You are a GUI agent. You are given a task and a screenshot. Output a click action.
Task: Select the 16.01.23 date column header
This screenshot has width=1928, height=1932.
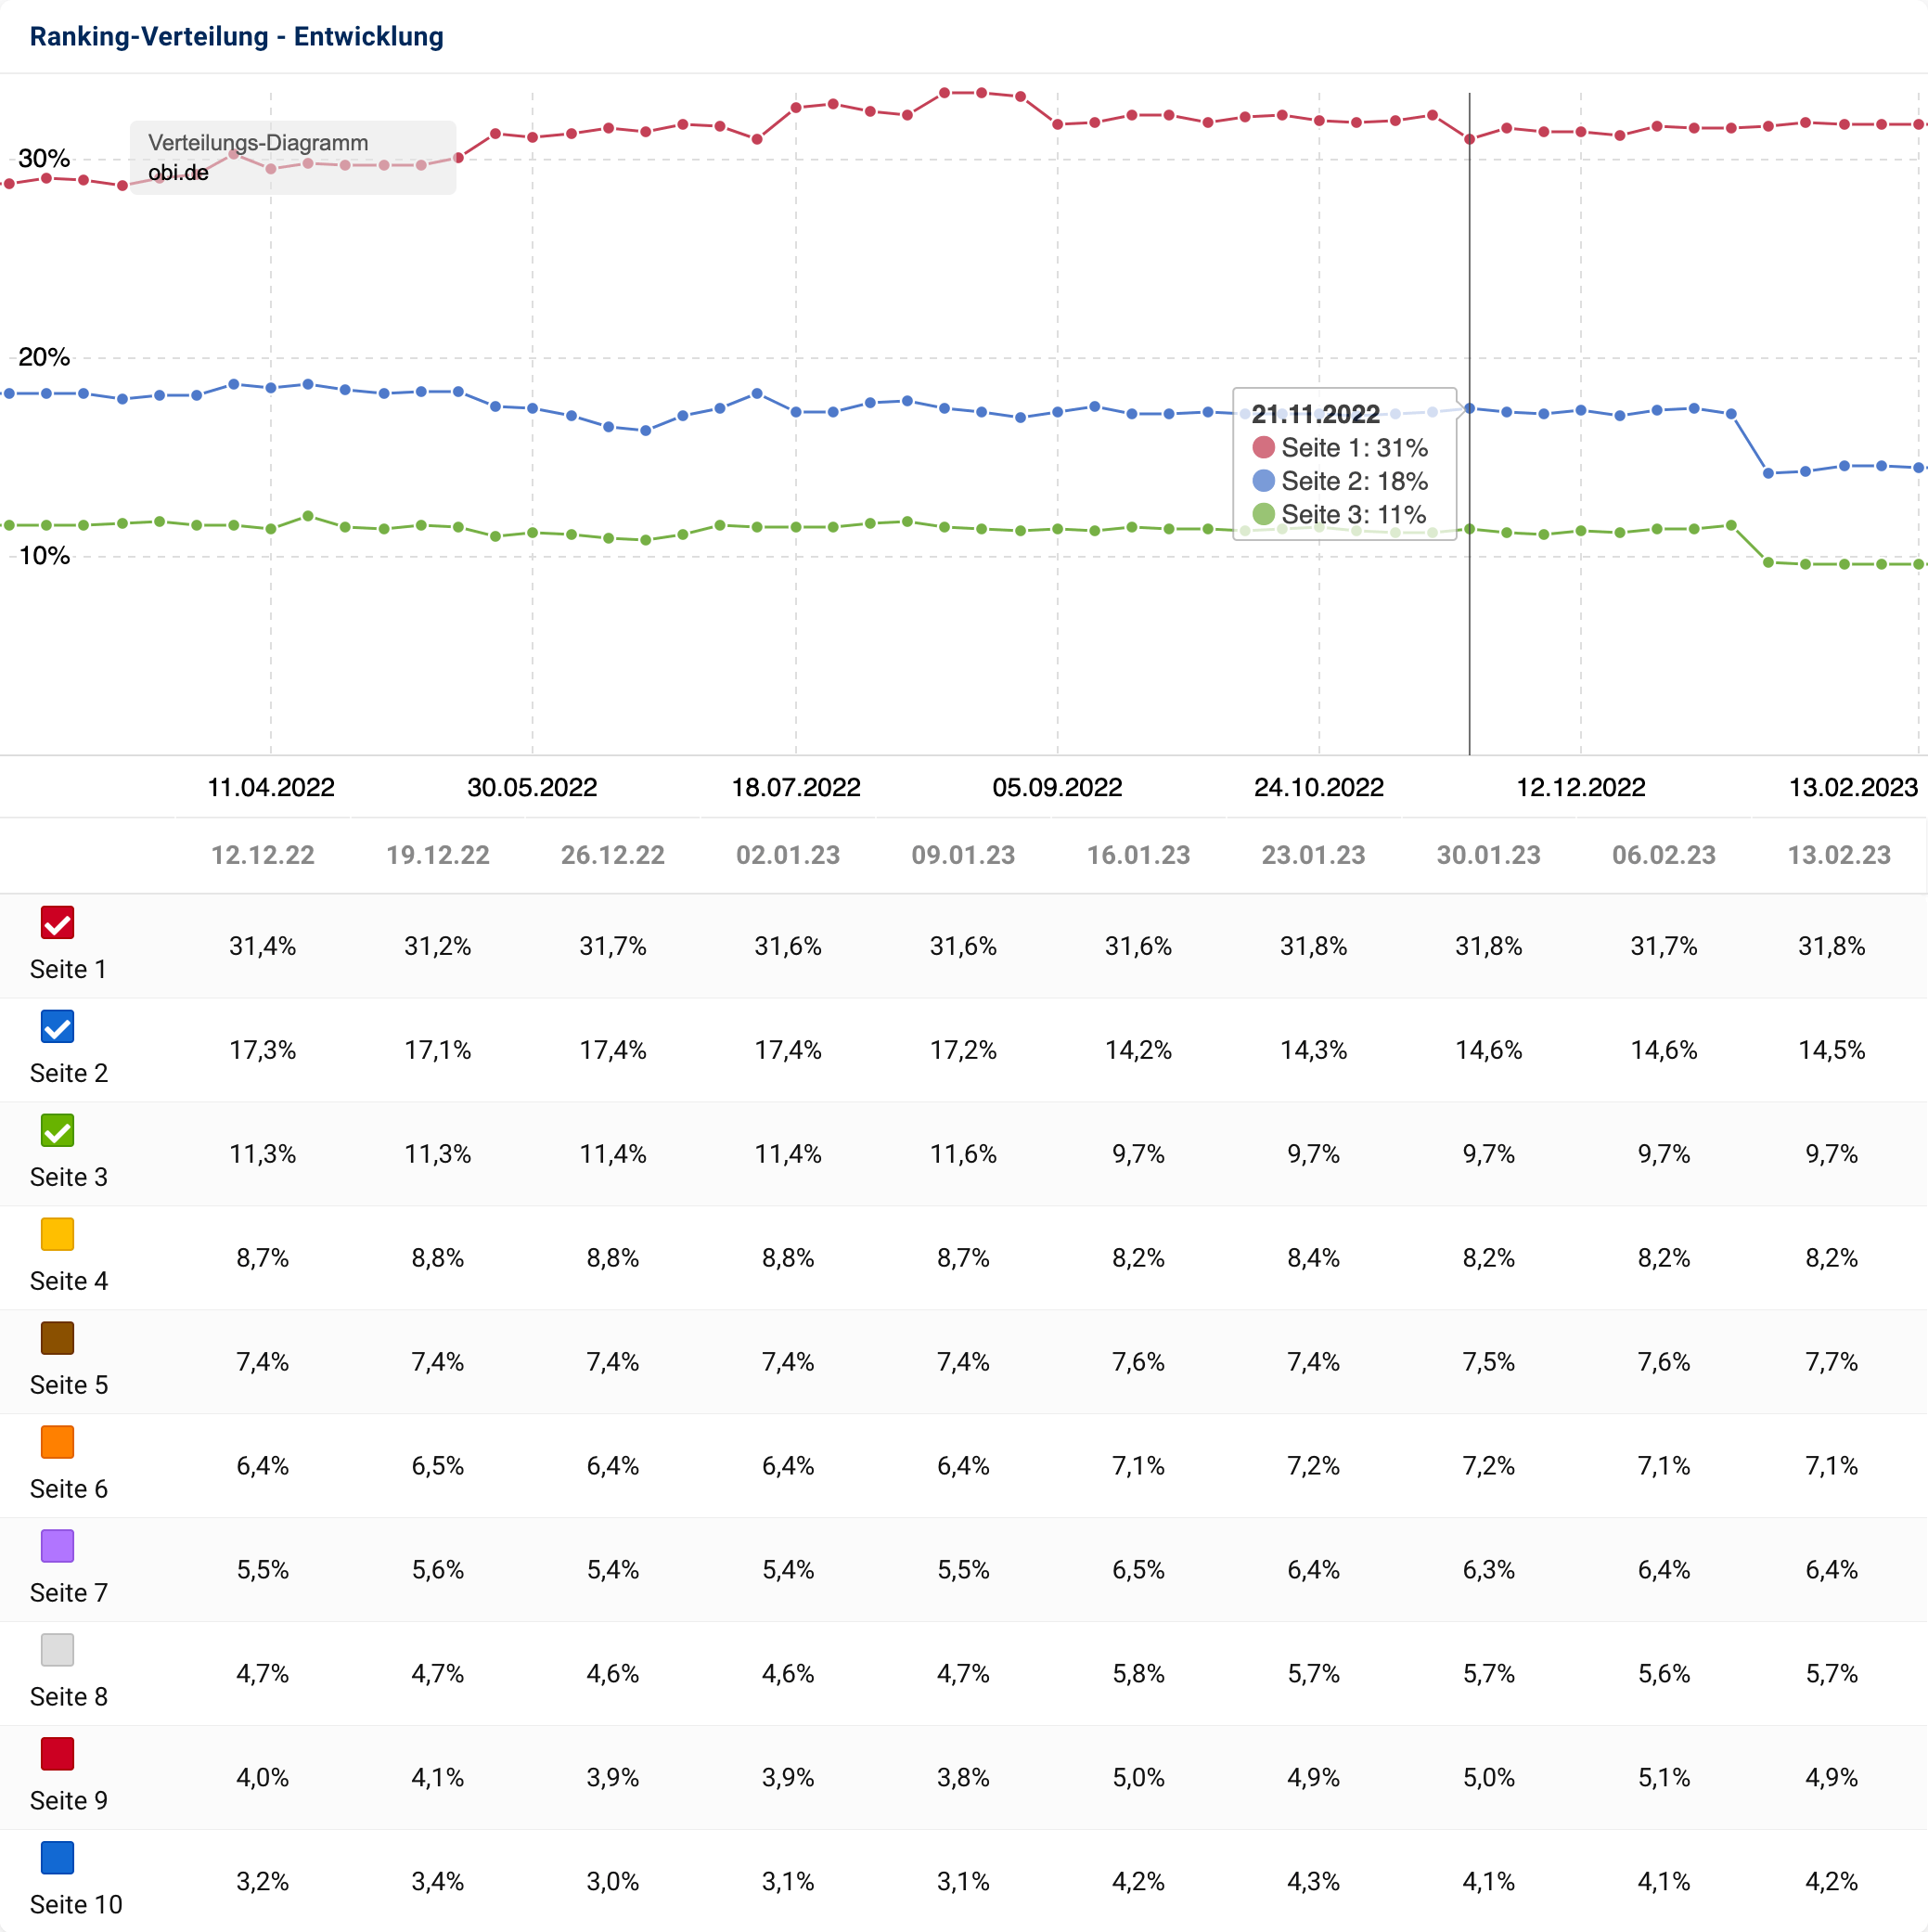(x=1138, y=855)
